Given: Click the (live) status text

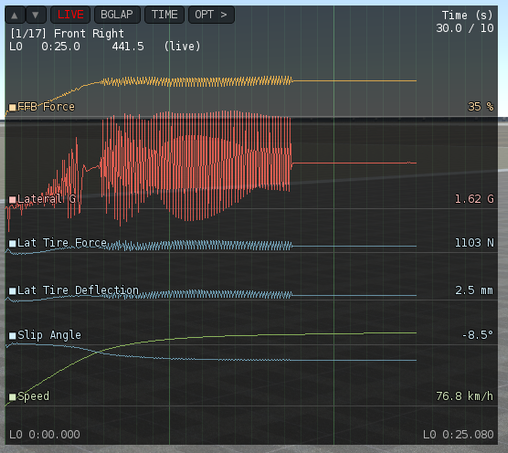Looking at the screenshot, I should (x=182, y=46).
